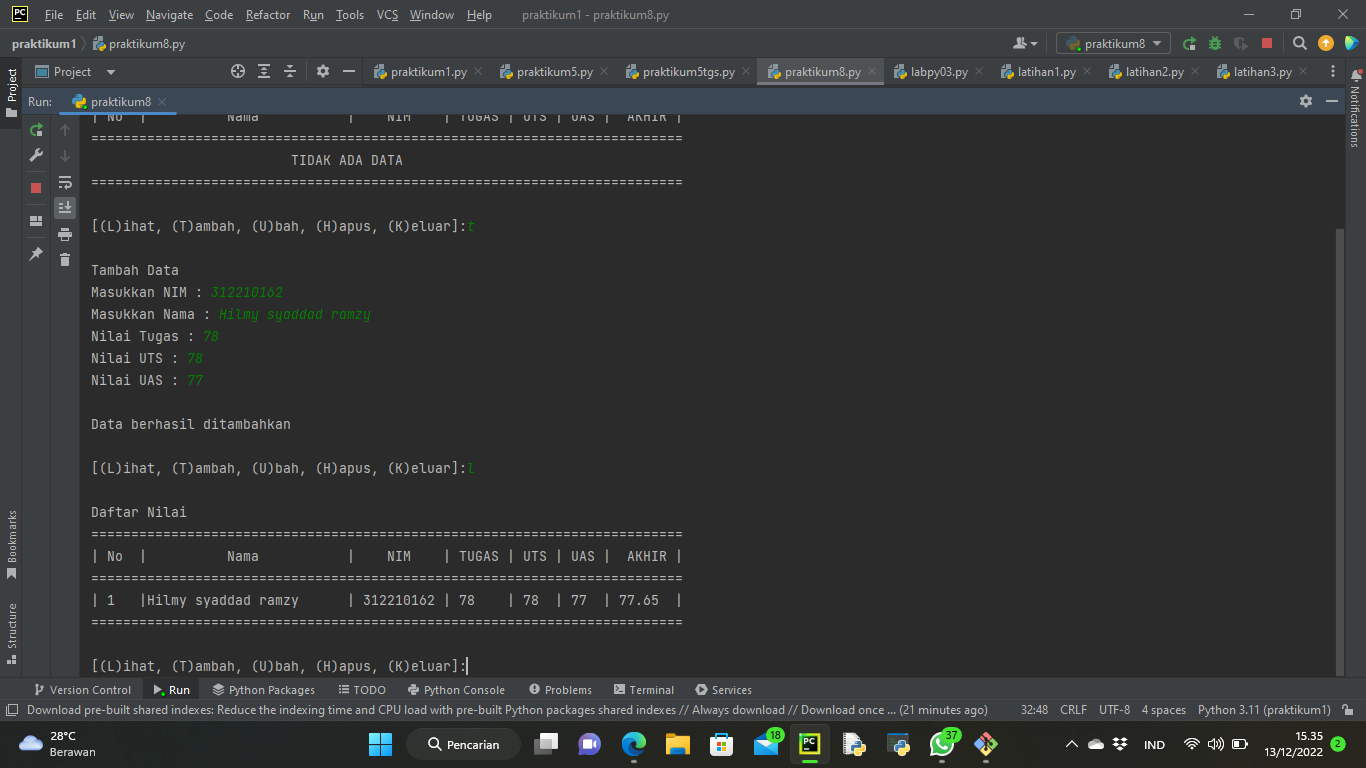Open Search Everywhere with magnifier icon
This screenshot has height=768, width=1366.
pos(1300,43)
